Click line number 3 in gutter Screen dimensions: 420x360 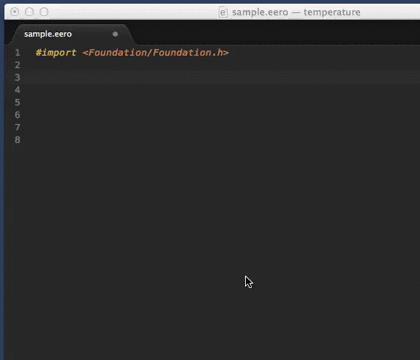(17, 78)
